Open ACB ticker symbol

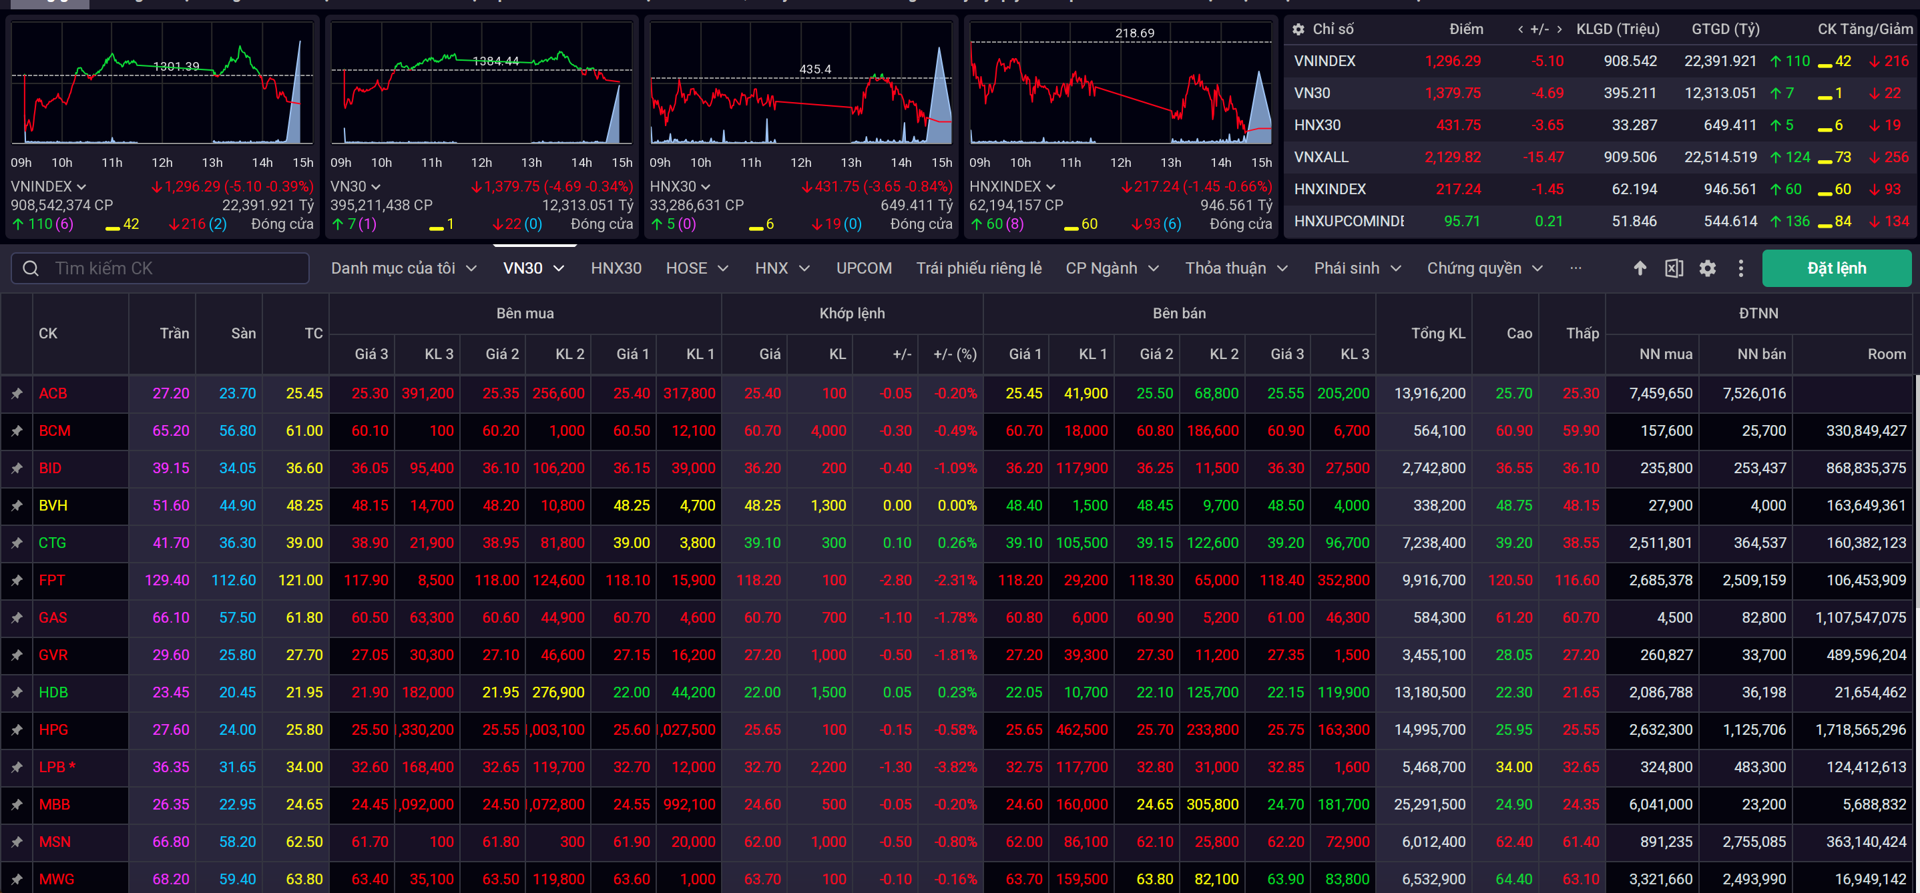(53, 394)
